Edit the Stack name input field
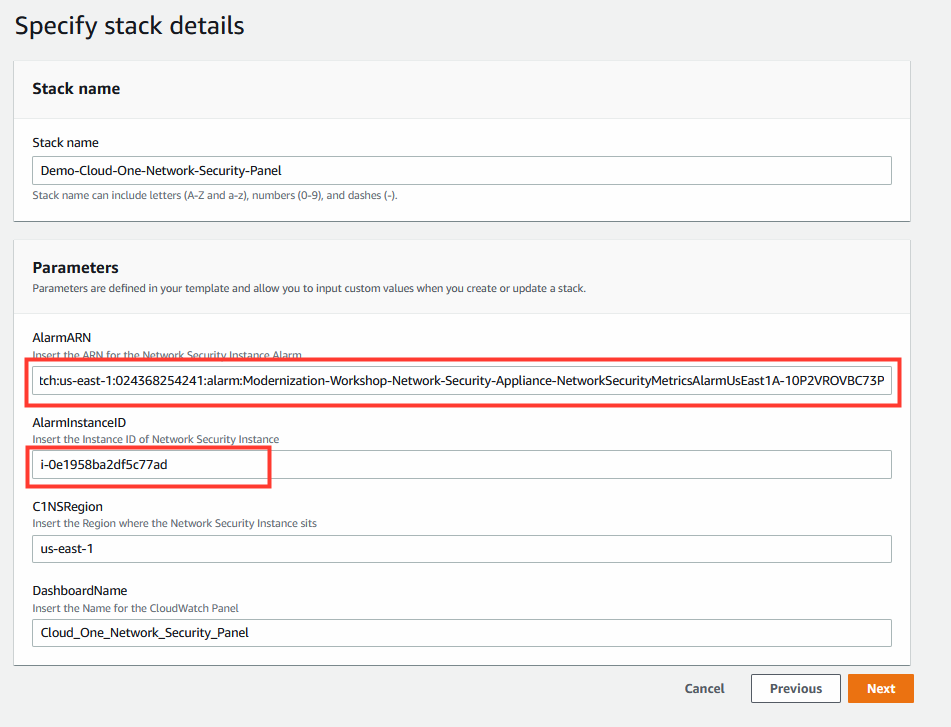 click(x=462, y=170)
